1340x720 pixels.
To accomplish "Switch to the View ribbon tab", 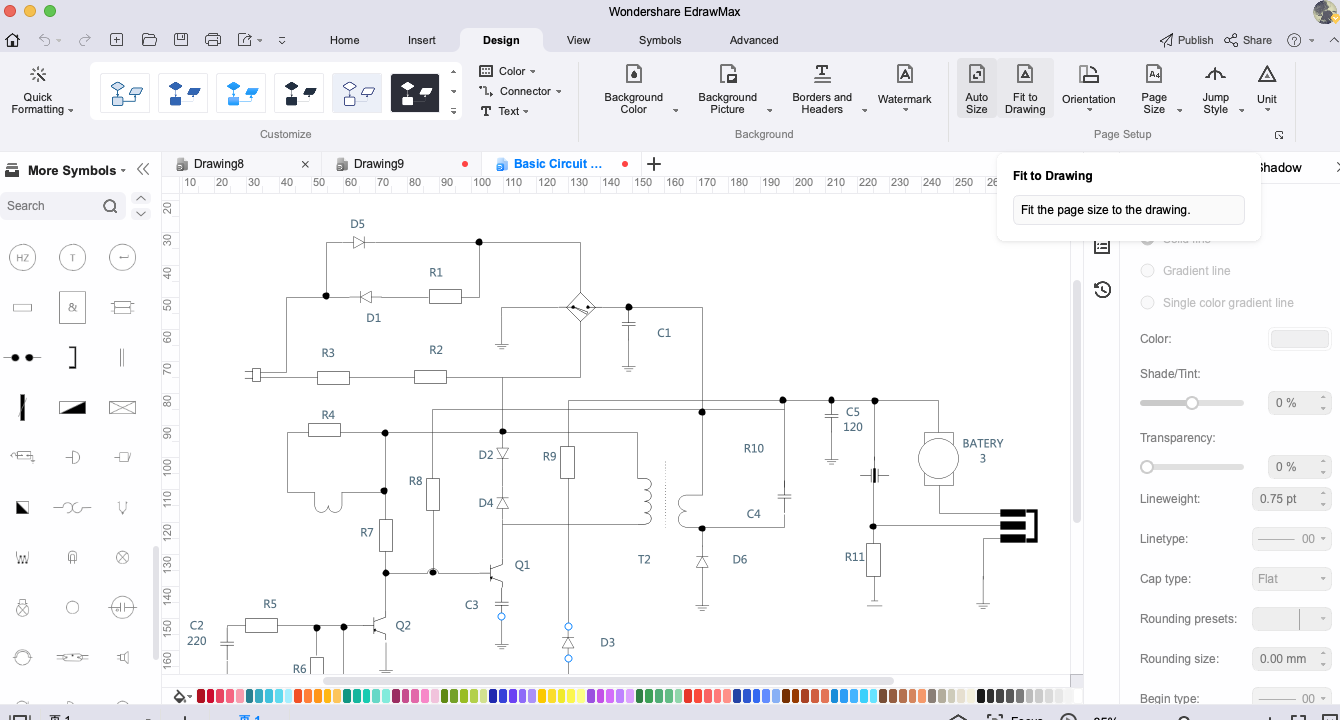I will pyautogui.click(x=578, y=40).
